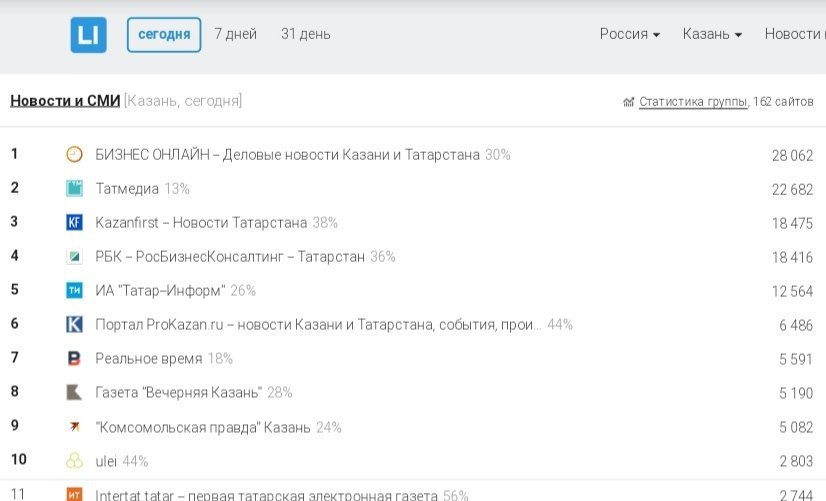Viewport: 826px width, 501px height.
Task: Open the Россия country dropdown
Action: pos(629,34)
